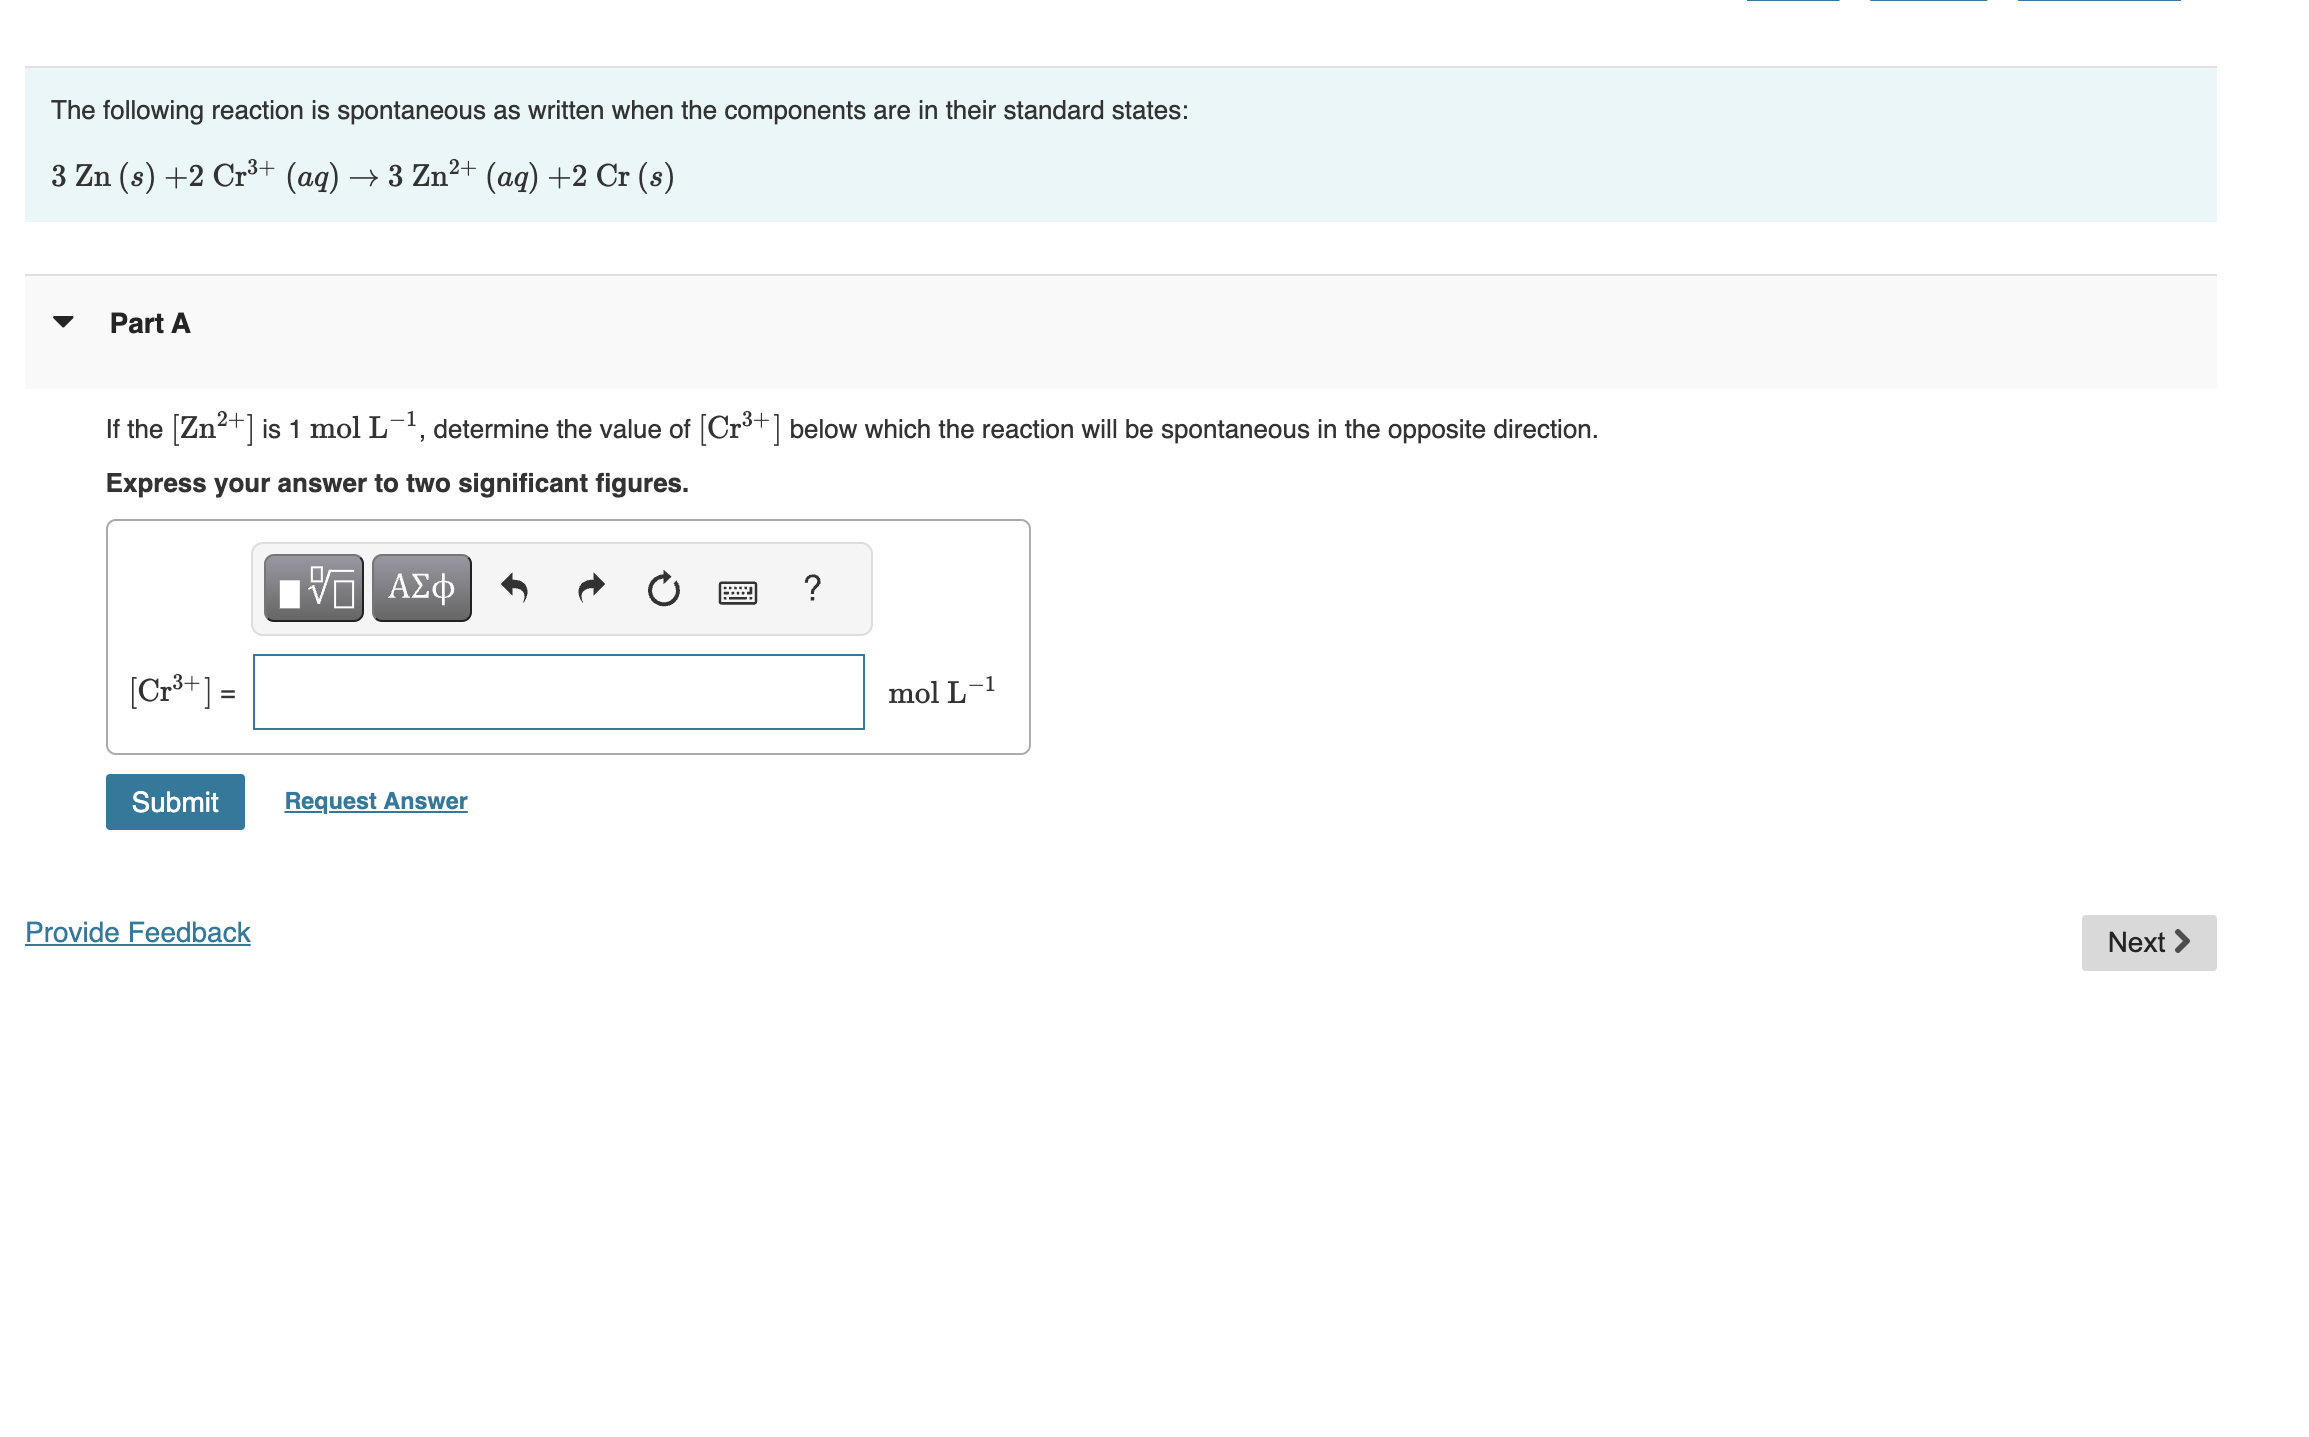Screen dimensions: 2309x1437
Task: Click the undo arrow in equation toolbar
Action: [x=516, y=588]
